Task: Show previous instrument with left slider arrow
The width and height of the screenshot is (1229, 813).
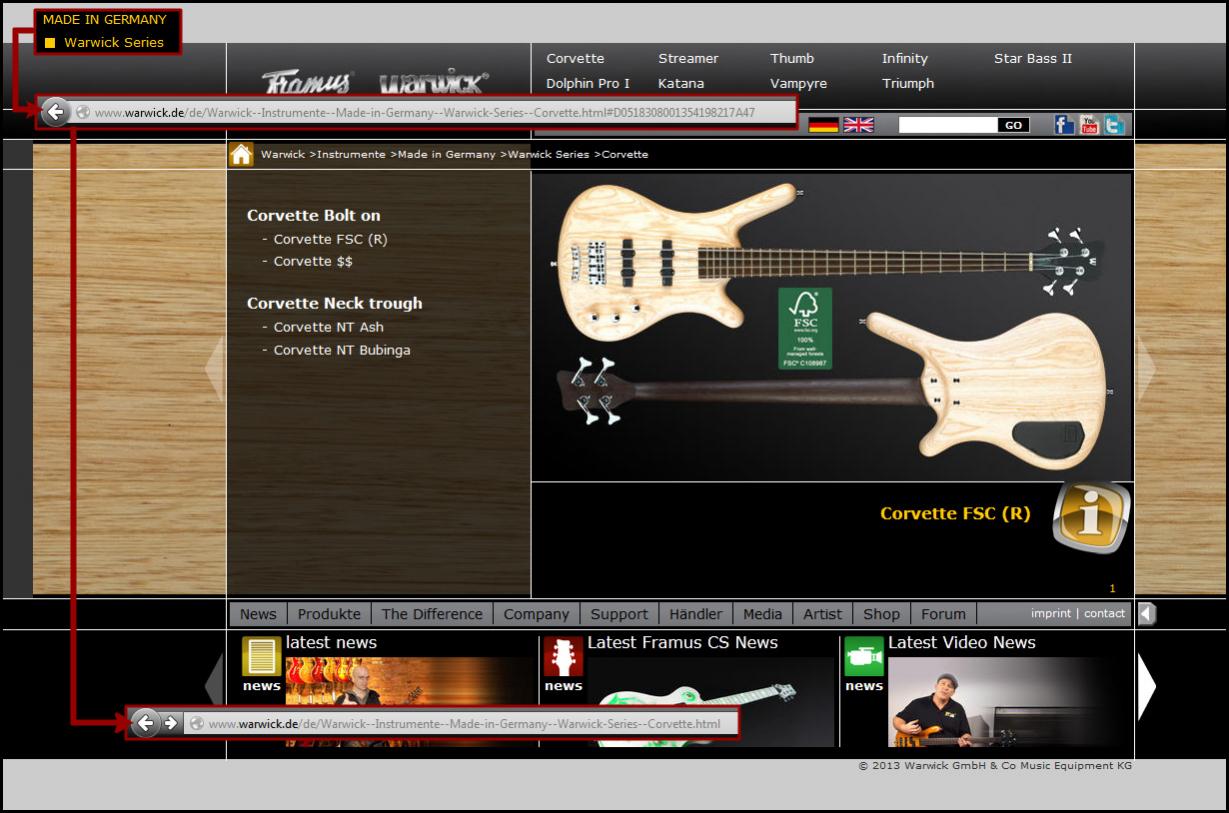Action: (x=214, y=368)
